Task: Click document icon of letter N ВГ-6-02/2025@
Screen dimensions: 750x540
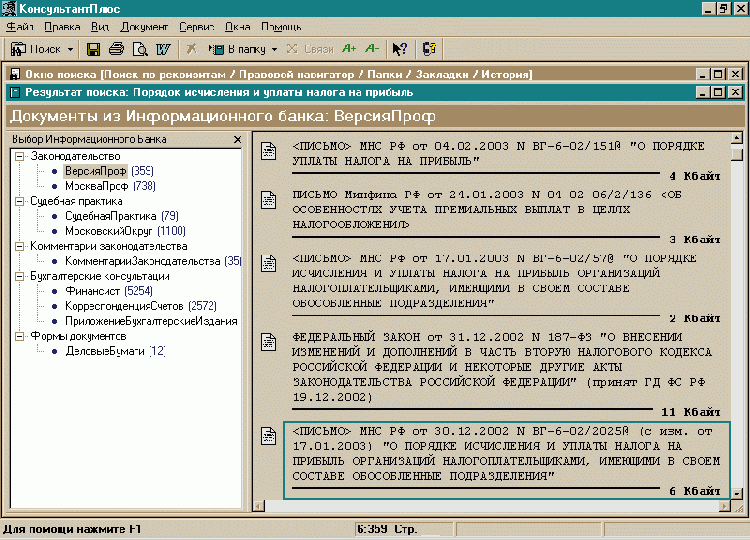Action: (x=269, y=436)
